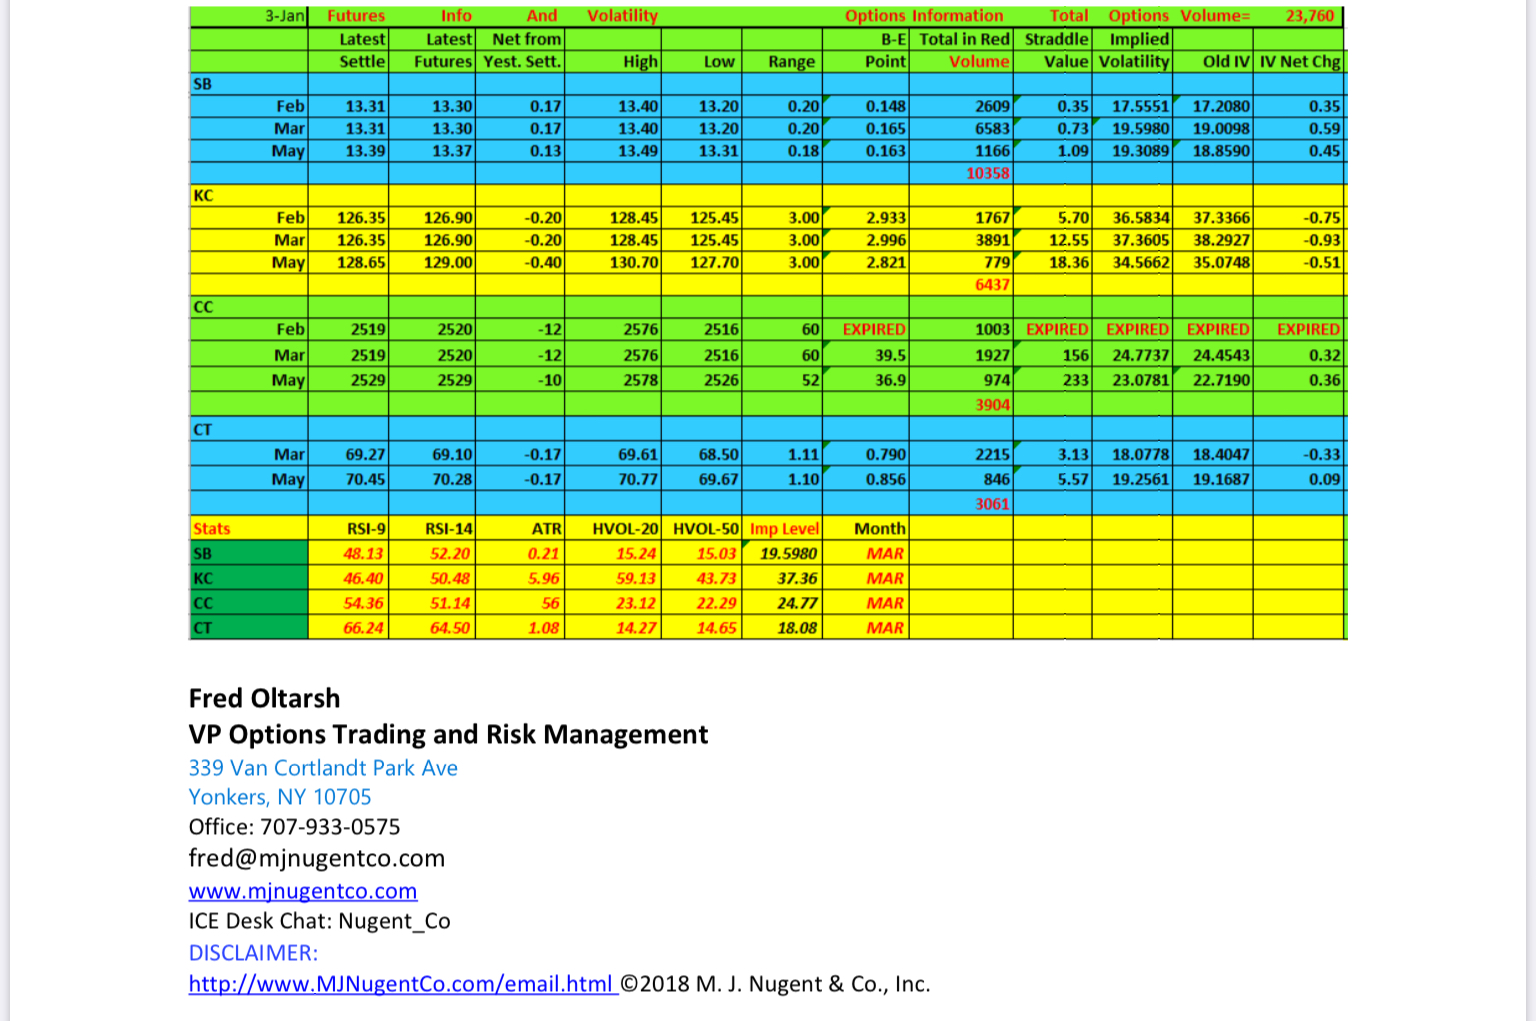The height and width of the screenshot is (1021, 1536).
Task: Click SB Imp Level value 19.5980
Action: click(x=789, y=553)
